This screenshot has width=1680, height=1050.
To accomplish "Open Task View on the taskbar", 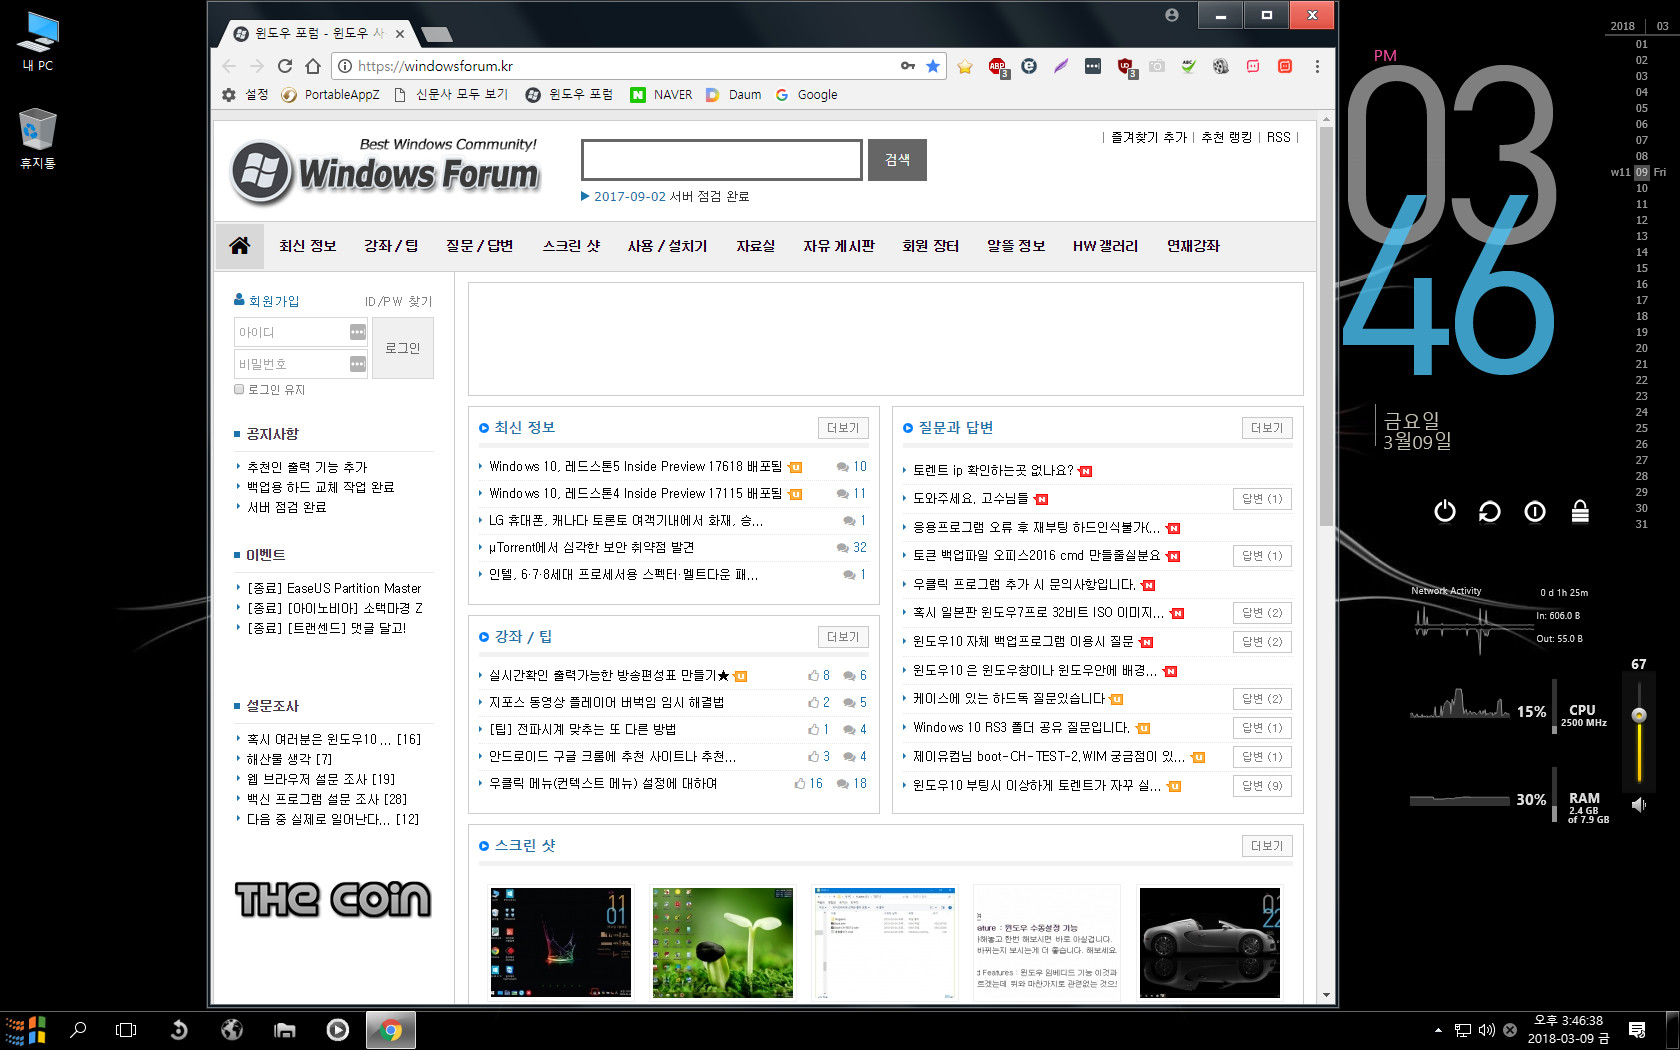I will (126, 1030).
